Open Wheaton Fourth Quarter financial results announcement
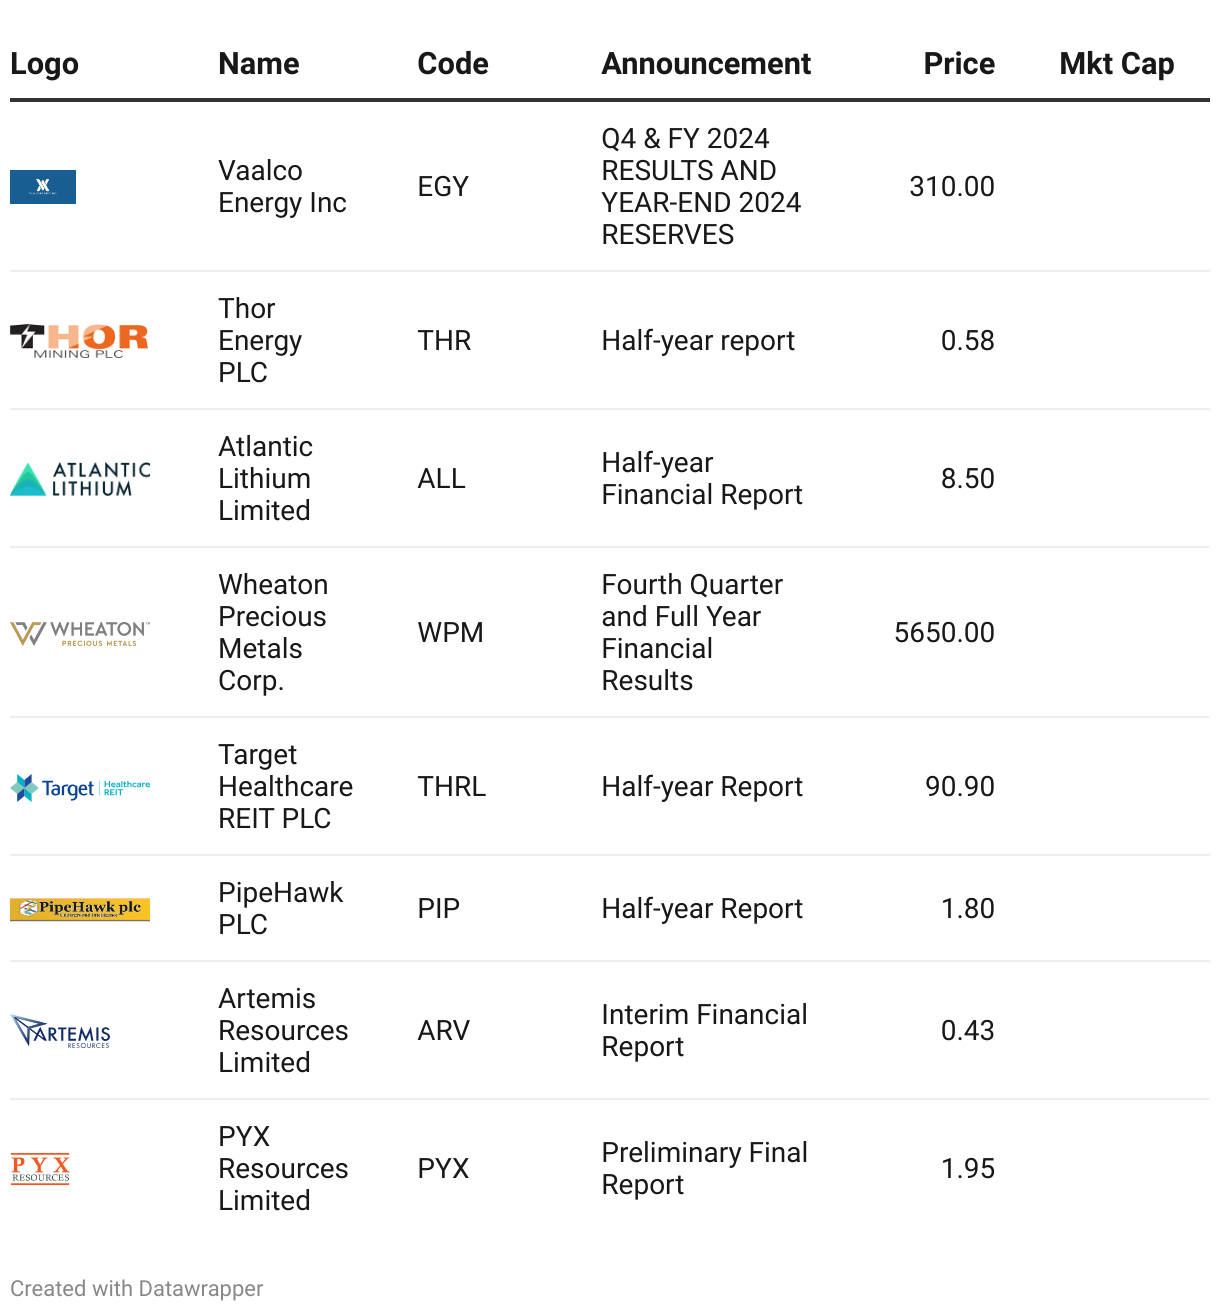This screenshot has width=1220, height=1312. (691, 633)
